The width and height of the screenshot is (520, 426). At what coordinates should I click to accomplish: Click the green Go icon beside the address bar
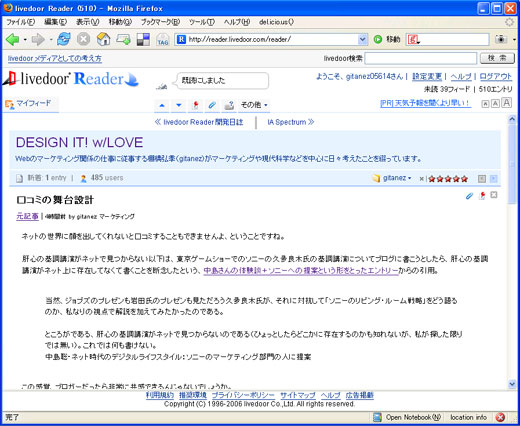[x=378, y=39]
